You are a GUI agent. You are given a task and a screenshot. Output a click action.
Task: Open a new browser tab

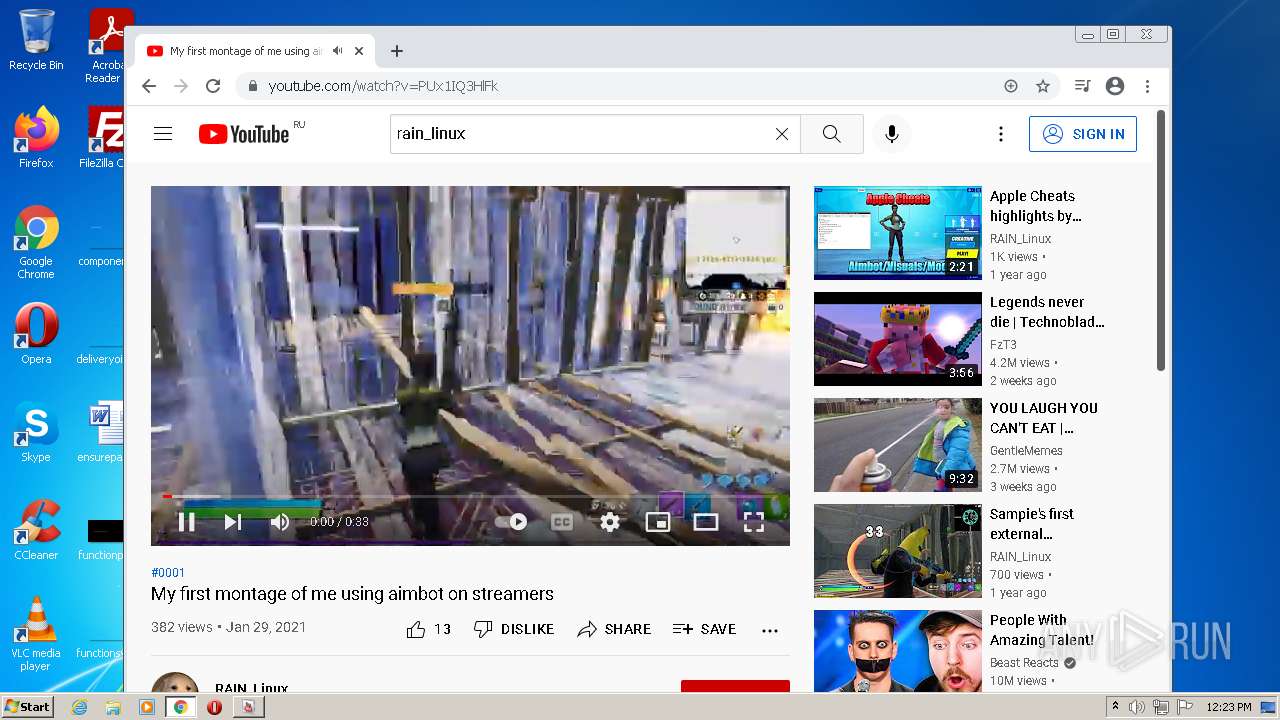click(397, 51)
